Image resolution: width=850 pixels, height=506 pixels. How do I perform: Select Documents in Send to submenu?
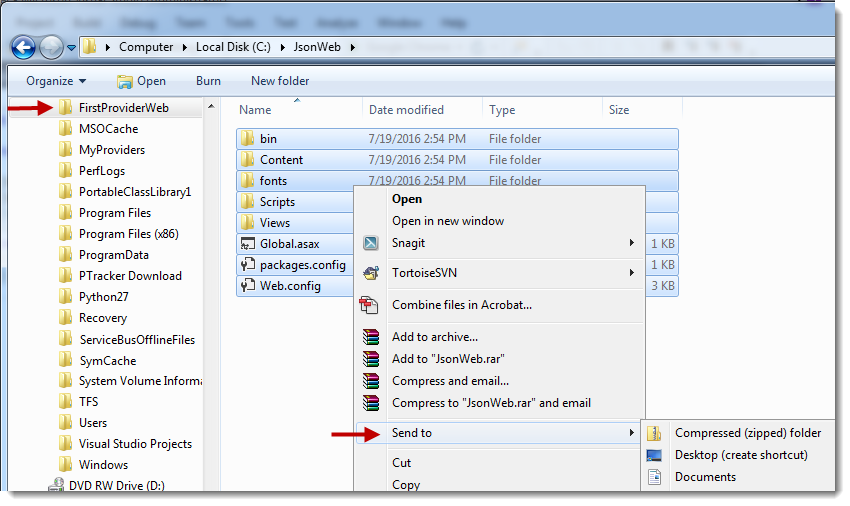[705, 477]
